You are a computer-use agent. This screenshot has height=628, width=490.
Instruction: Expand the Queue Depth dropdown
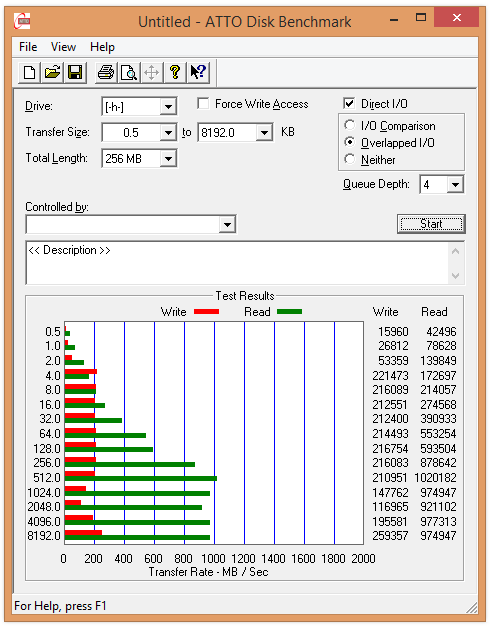[x=455, y=185]
